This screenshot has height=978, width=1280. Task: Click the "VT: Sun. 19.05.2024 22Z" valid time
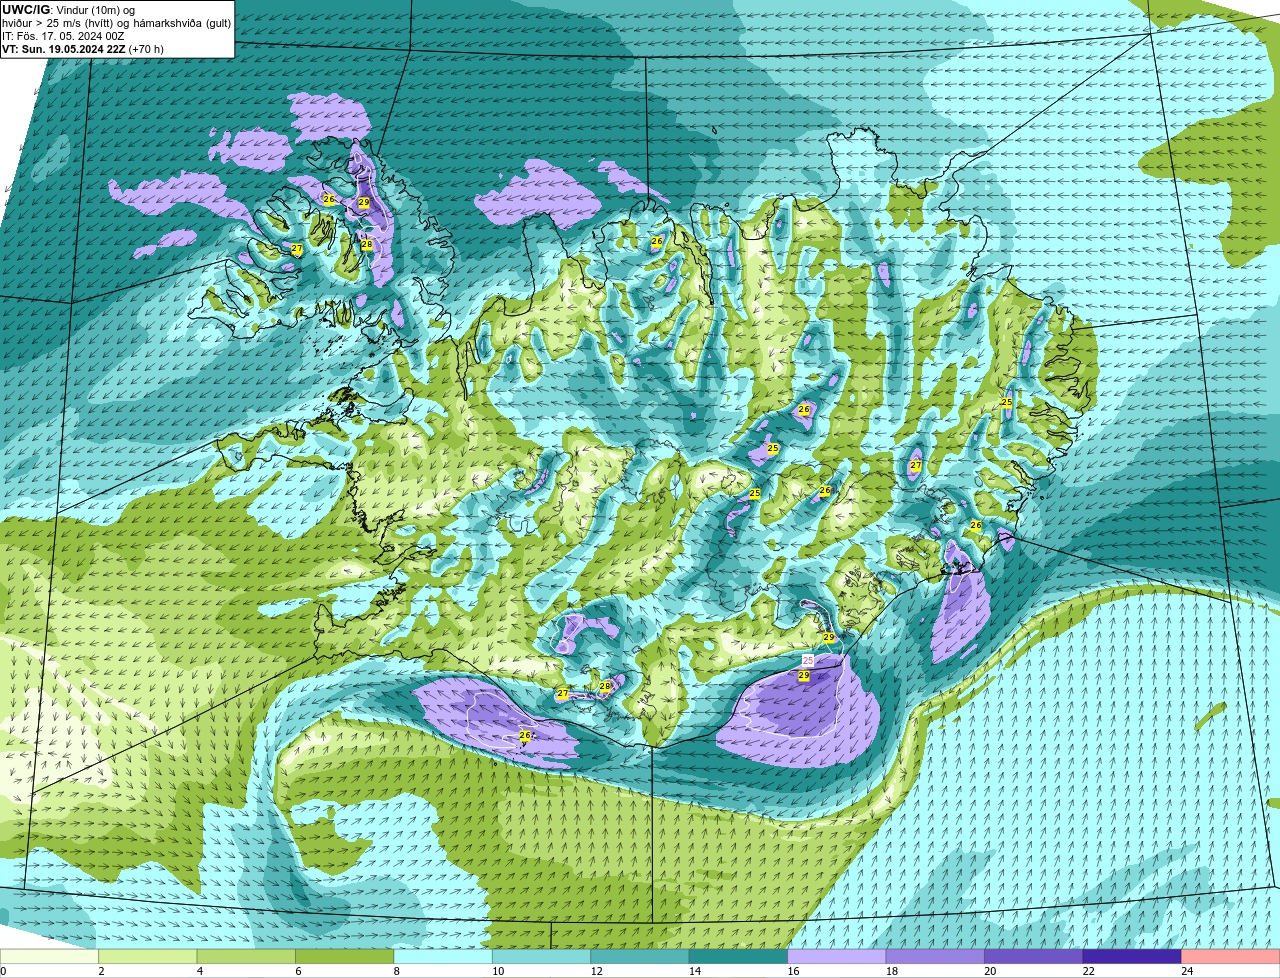point(64,49)
